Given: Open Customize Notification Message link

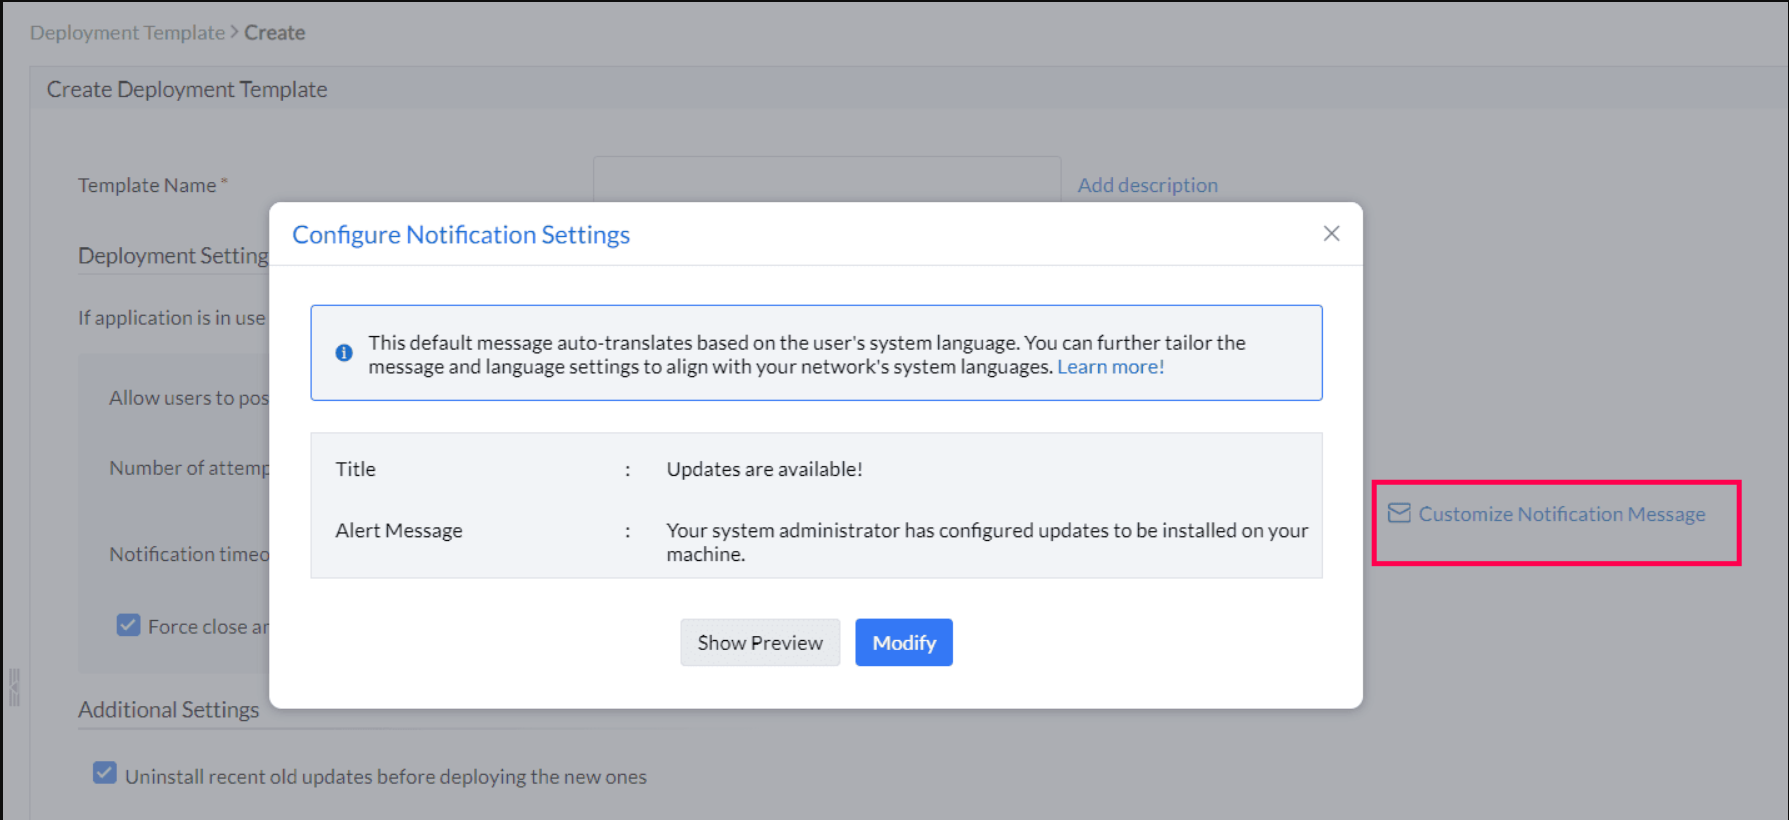Looking at the screenshot, I should (x=1561, y=514).
